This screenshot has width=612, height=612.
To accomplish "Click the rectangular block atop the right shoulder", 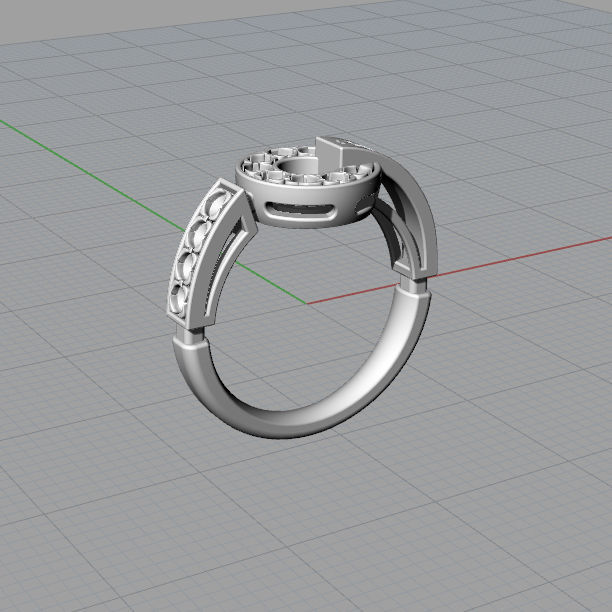I will pos(332,152).
